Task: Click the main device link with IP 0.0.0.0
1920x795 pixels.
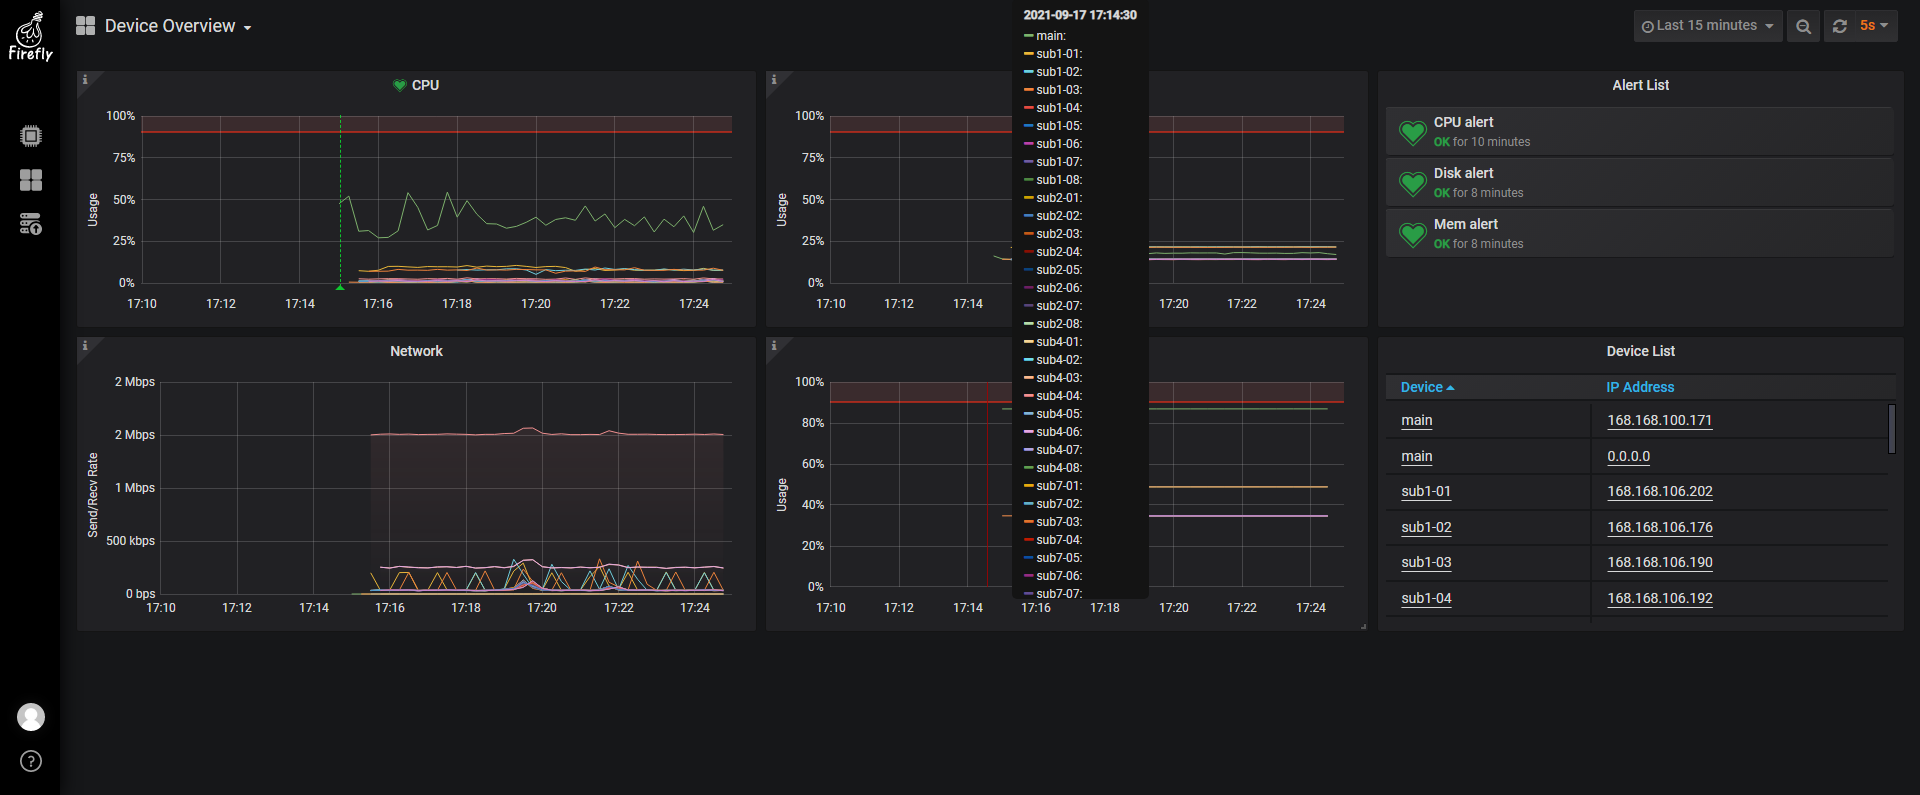Action: (1417, 456)
